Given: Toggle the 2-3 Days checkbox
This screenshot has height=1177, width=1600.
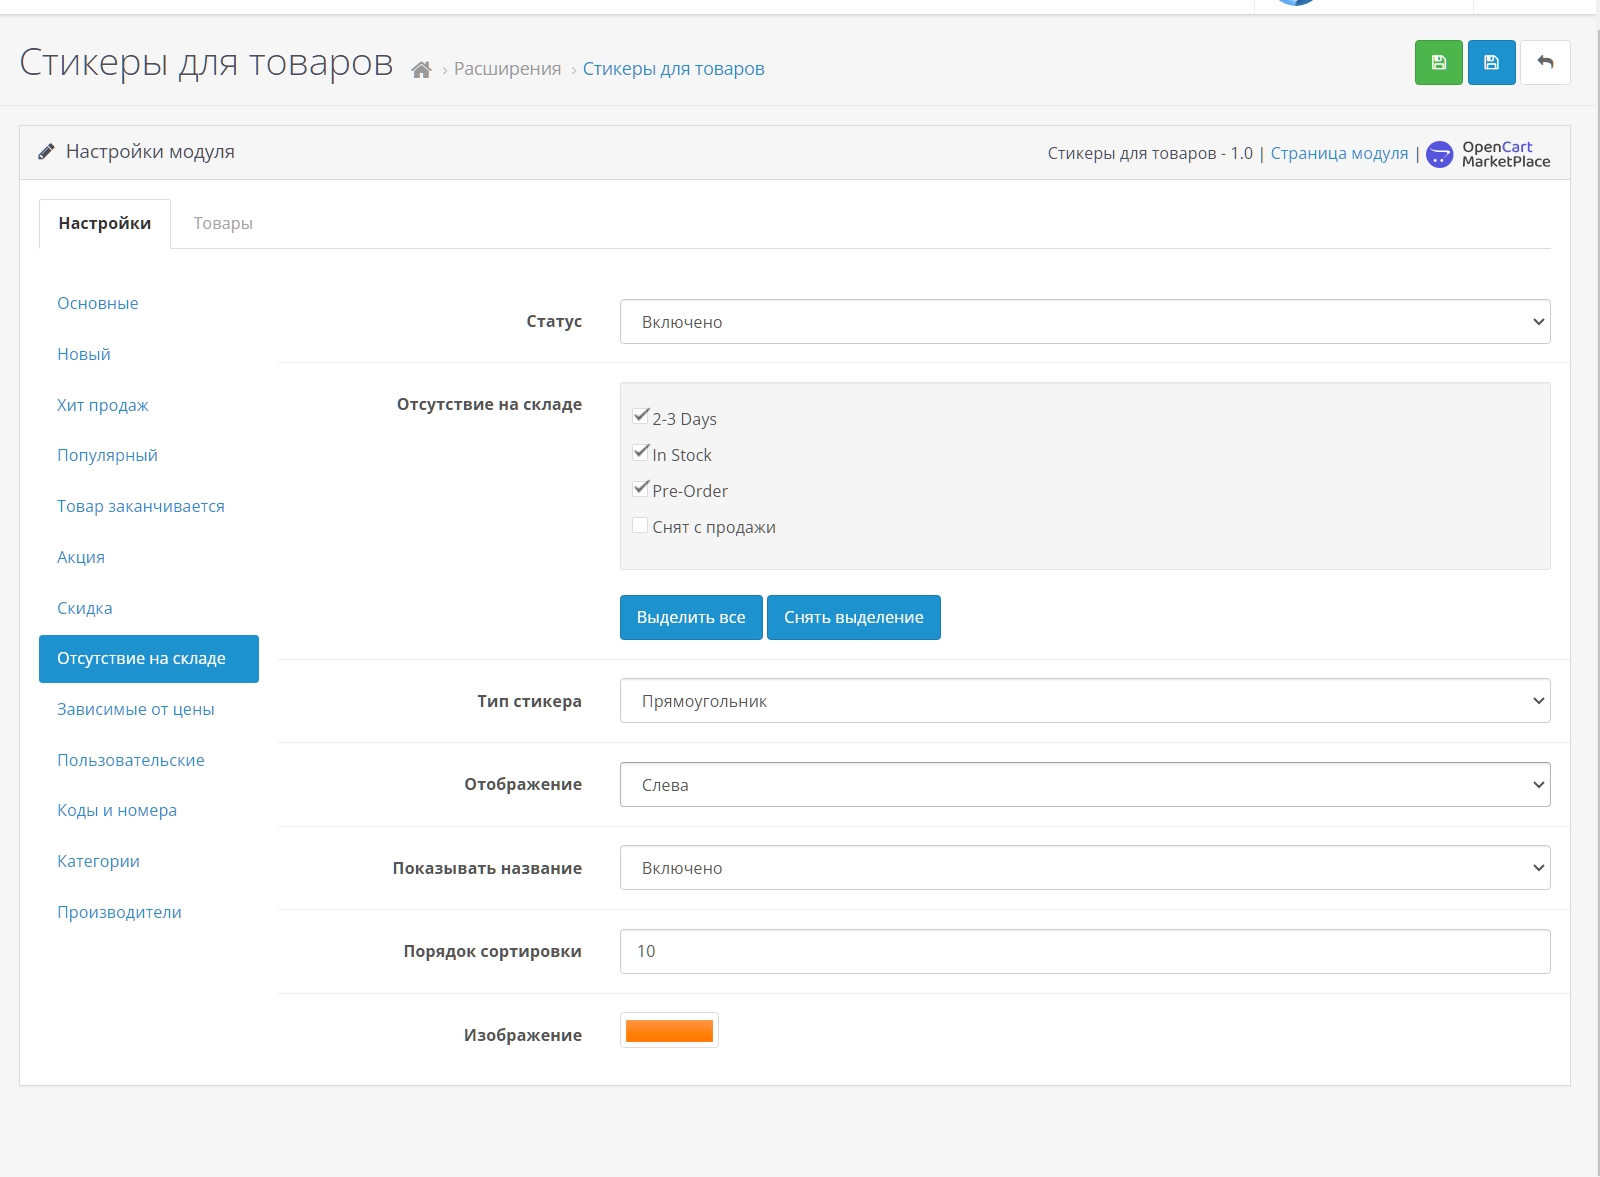Looking at the screenshot, I should [x=641, y=416].
